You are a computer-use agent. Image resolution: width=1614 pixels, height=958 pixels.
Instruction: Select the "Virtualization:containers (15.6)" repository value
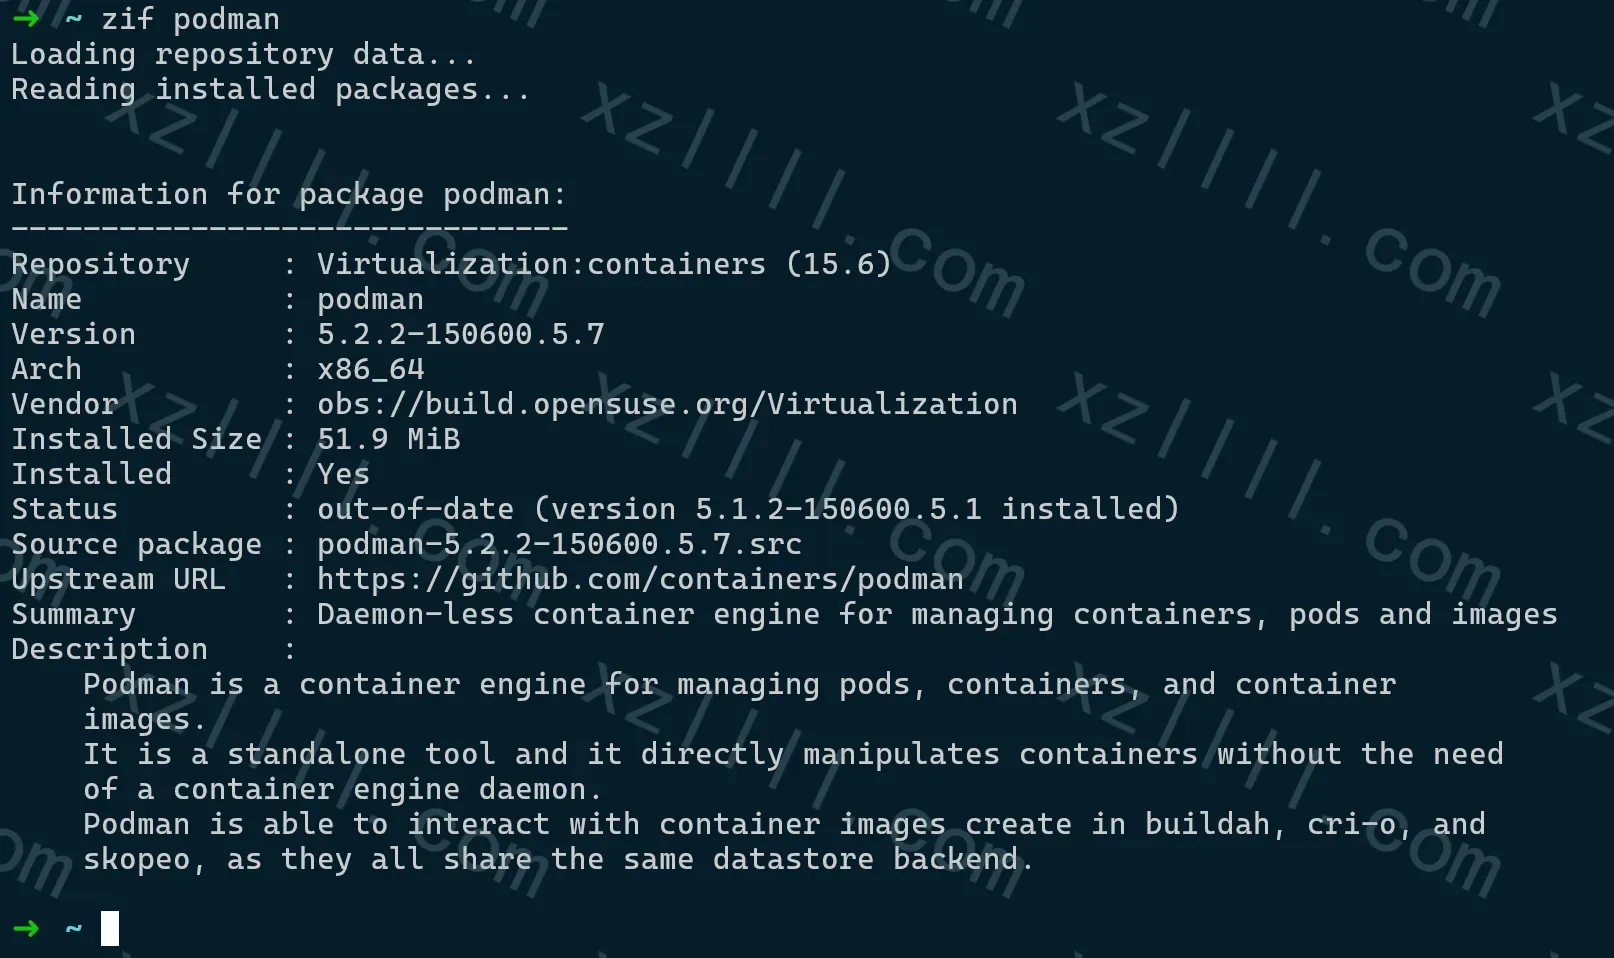coord(603,265)
